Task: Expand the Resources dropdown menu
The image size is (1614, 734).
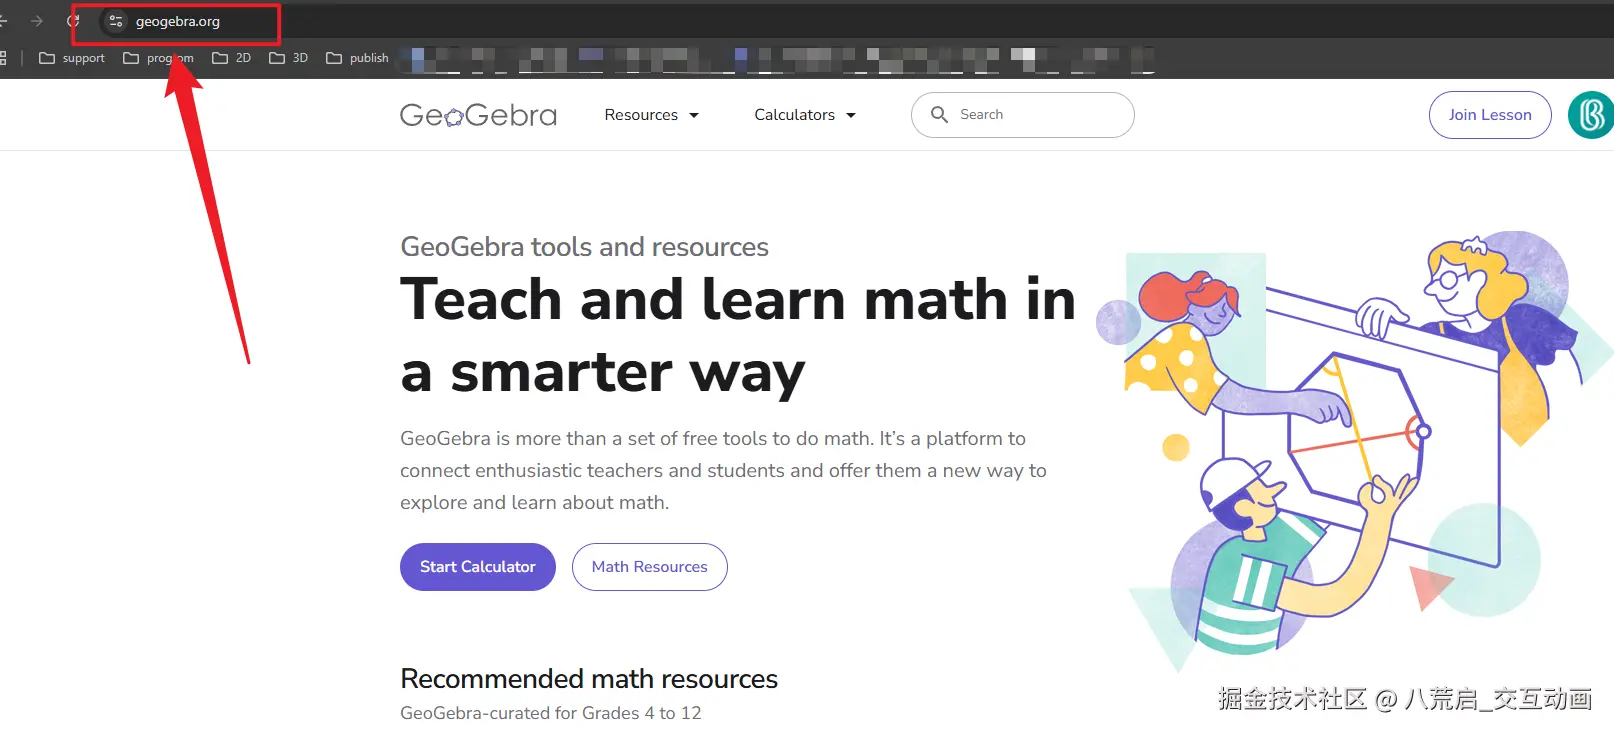Action: click(652, 115)
